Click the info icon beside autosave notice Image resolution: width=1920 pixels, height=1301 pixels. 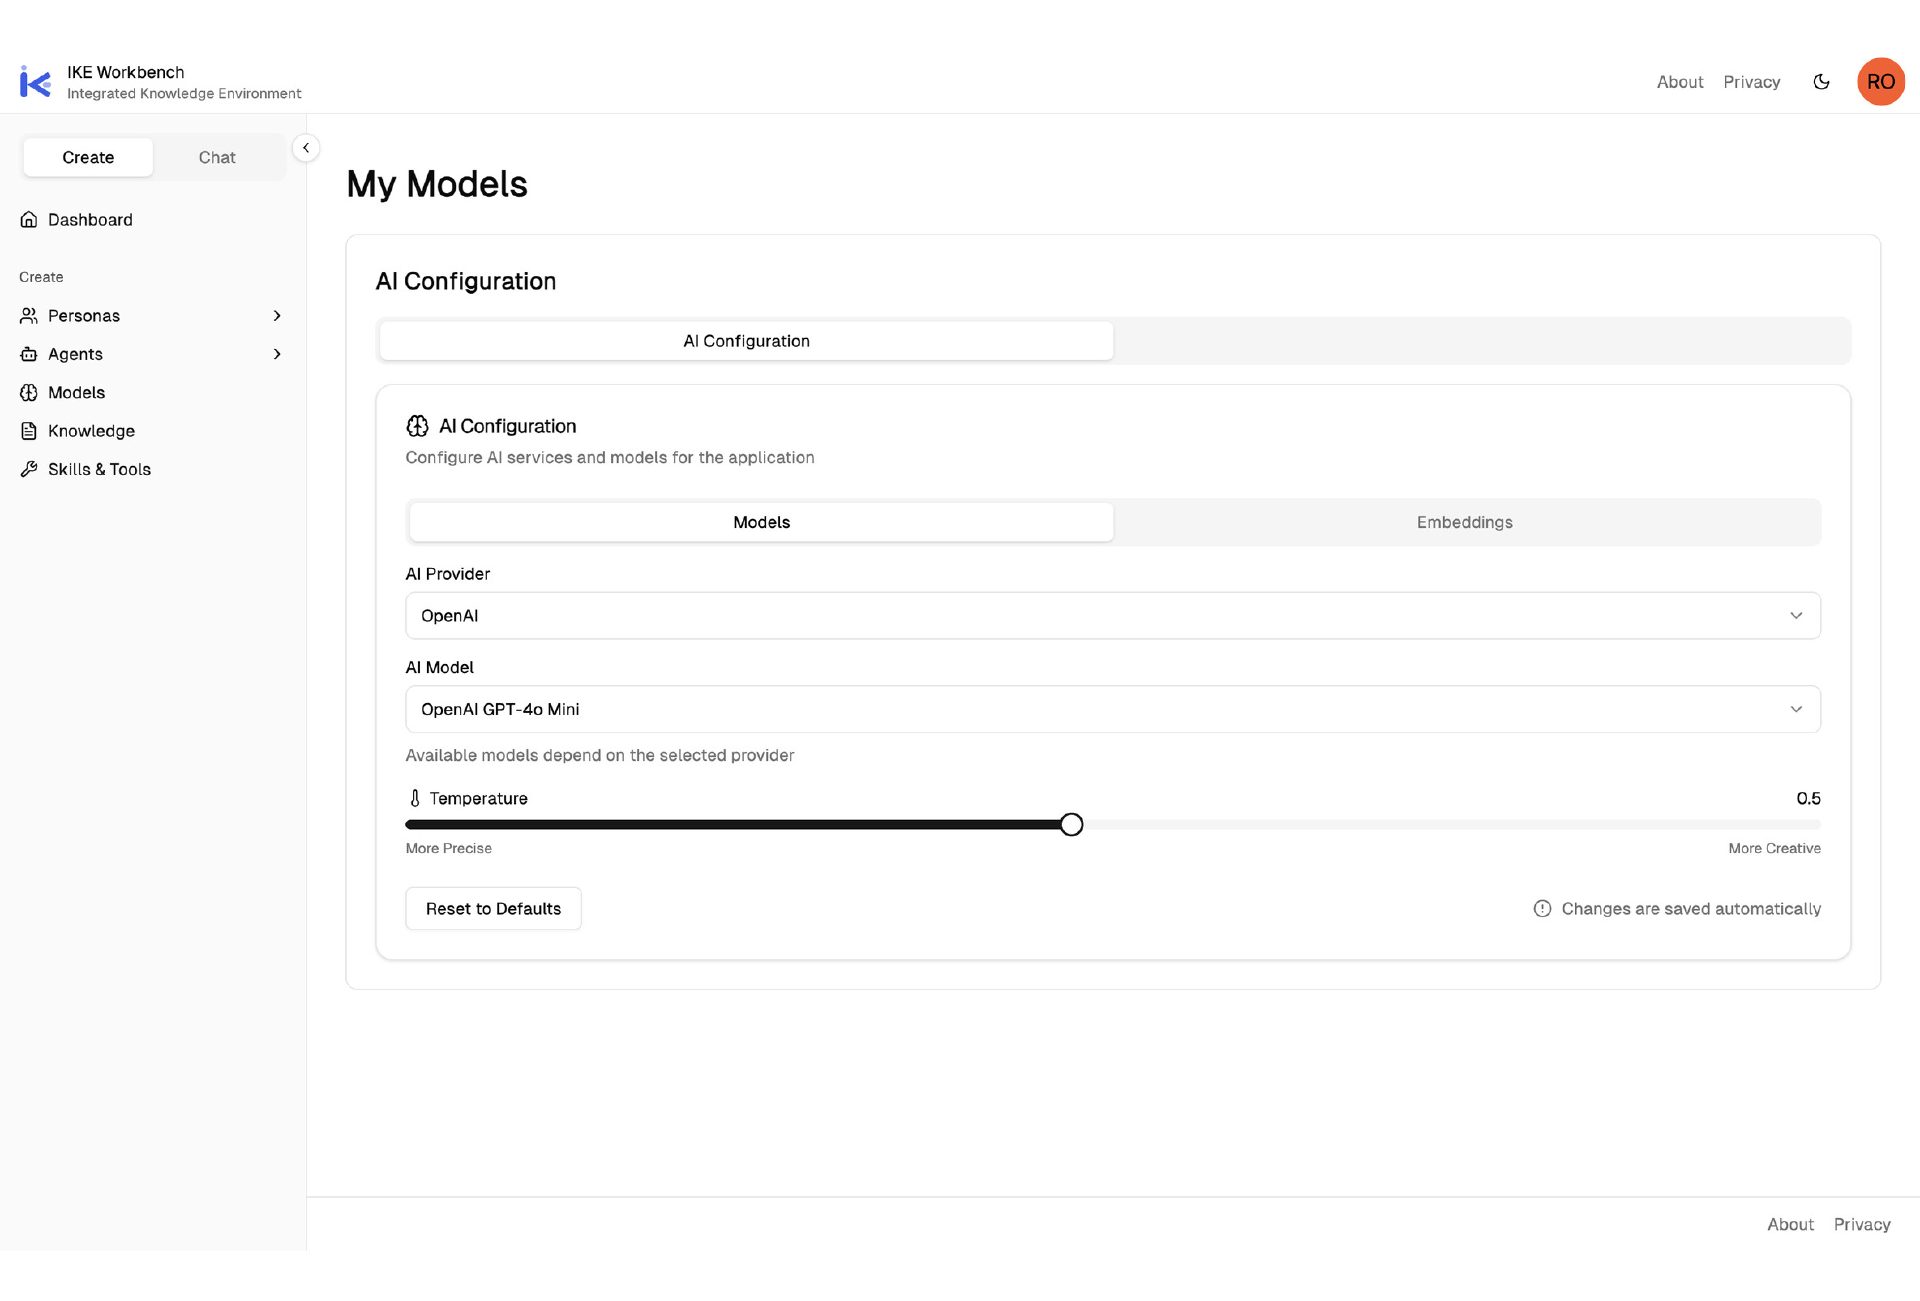pyautogui.click(x=1542, y=908)
